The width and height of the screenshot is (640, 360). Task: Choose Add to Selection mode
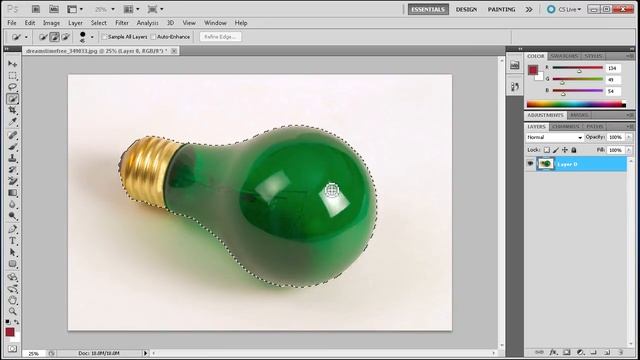coord(54,37)
